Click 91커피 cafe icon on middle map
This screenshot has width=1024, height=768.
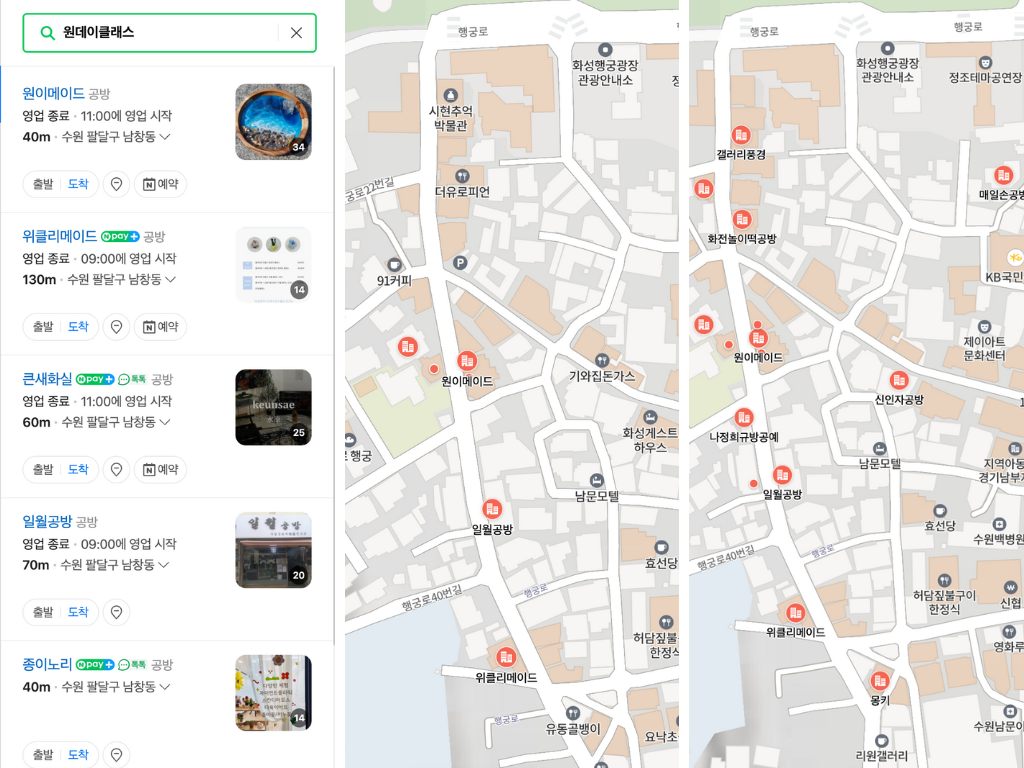394,264
